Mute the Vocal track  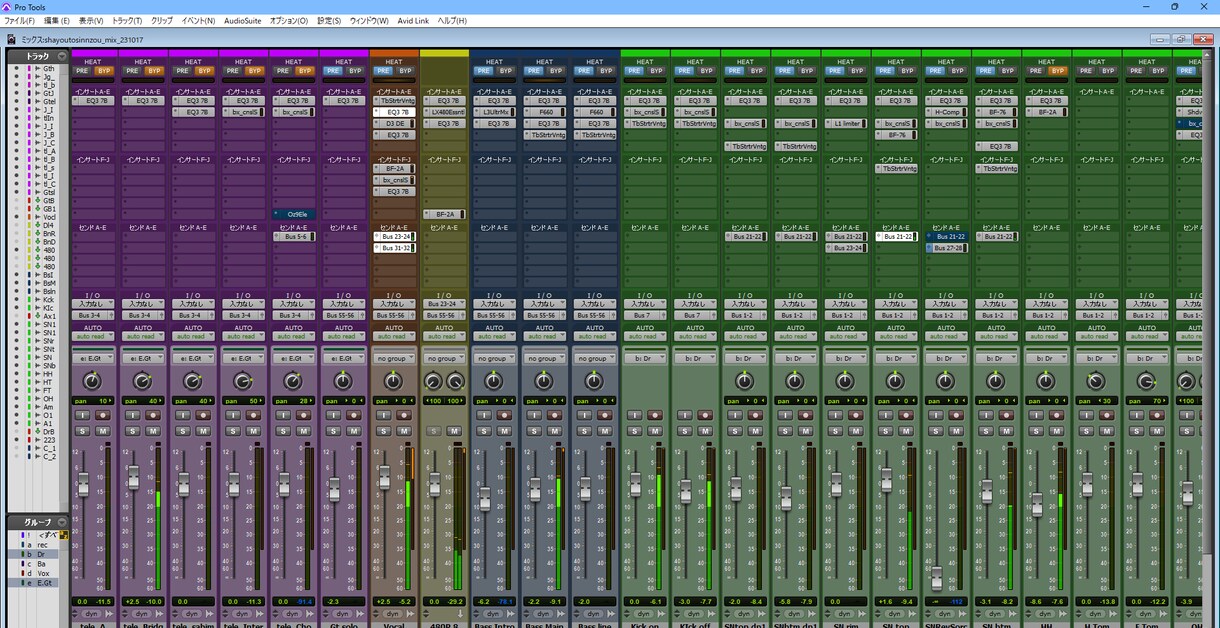tap(404, 431)
